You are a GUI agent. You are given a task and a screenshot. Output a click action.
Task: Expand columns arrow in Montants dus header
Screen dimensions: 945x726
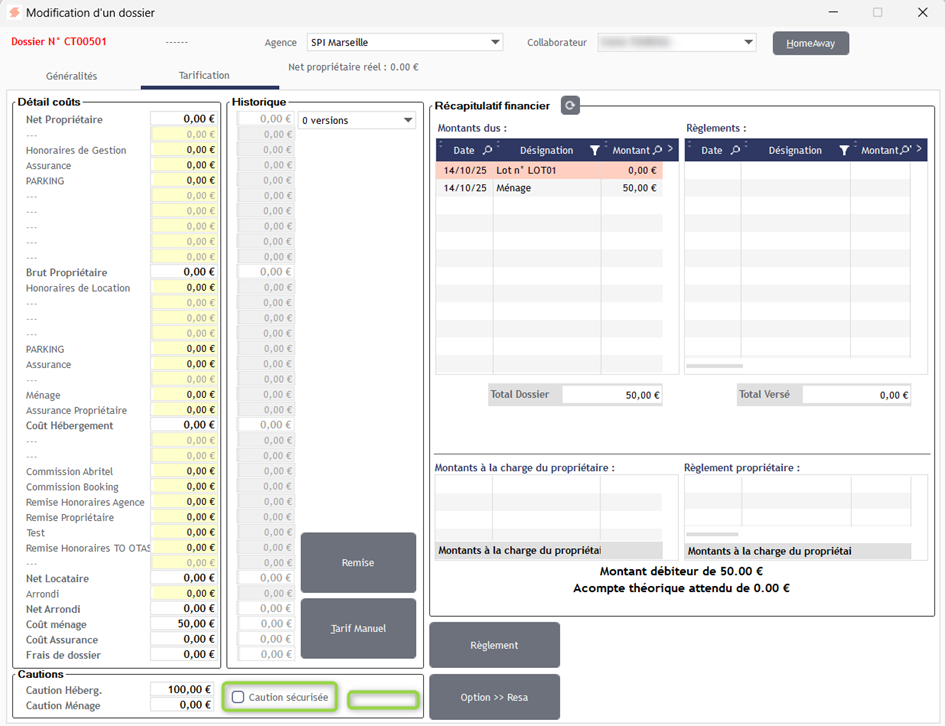click(x=670, y=150)
